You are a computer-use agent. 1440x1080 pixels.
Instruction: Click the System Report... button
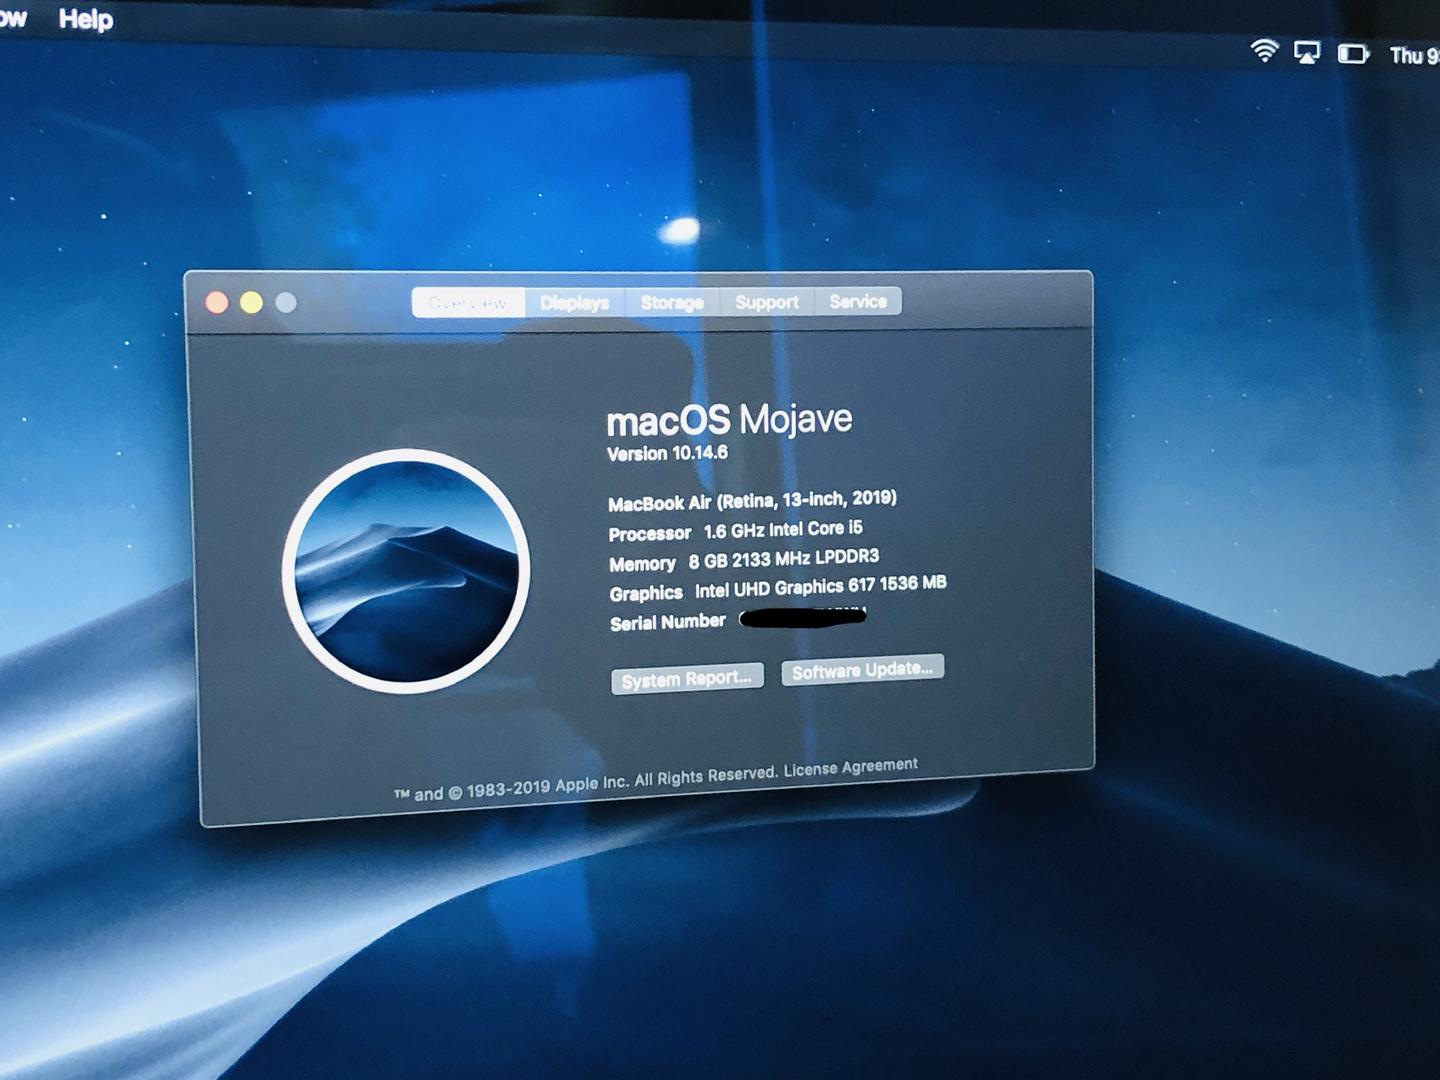(x=687, y=679)
